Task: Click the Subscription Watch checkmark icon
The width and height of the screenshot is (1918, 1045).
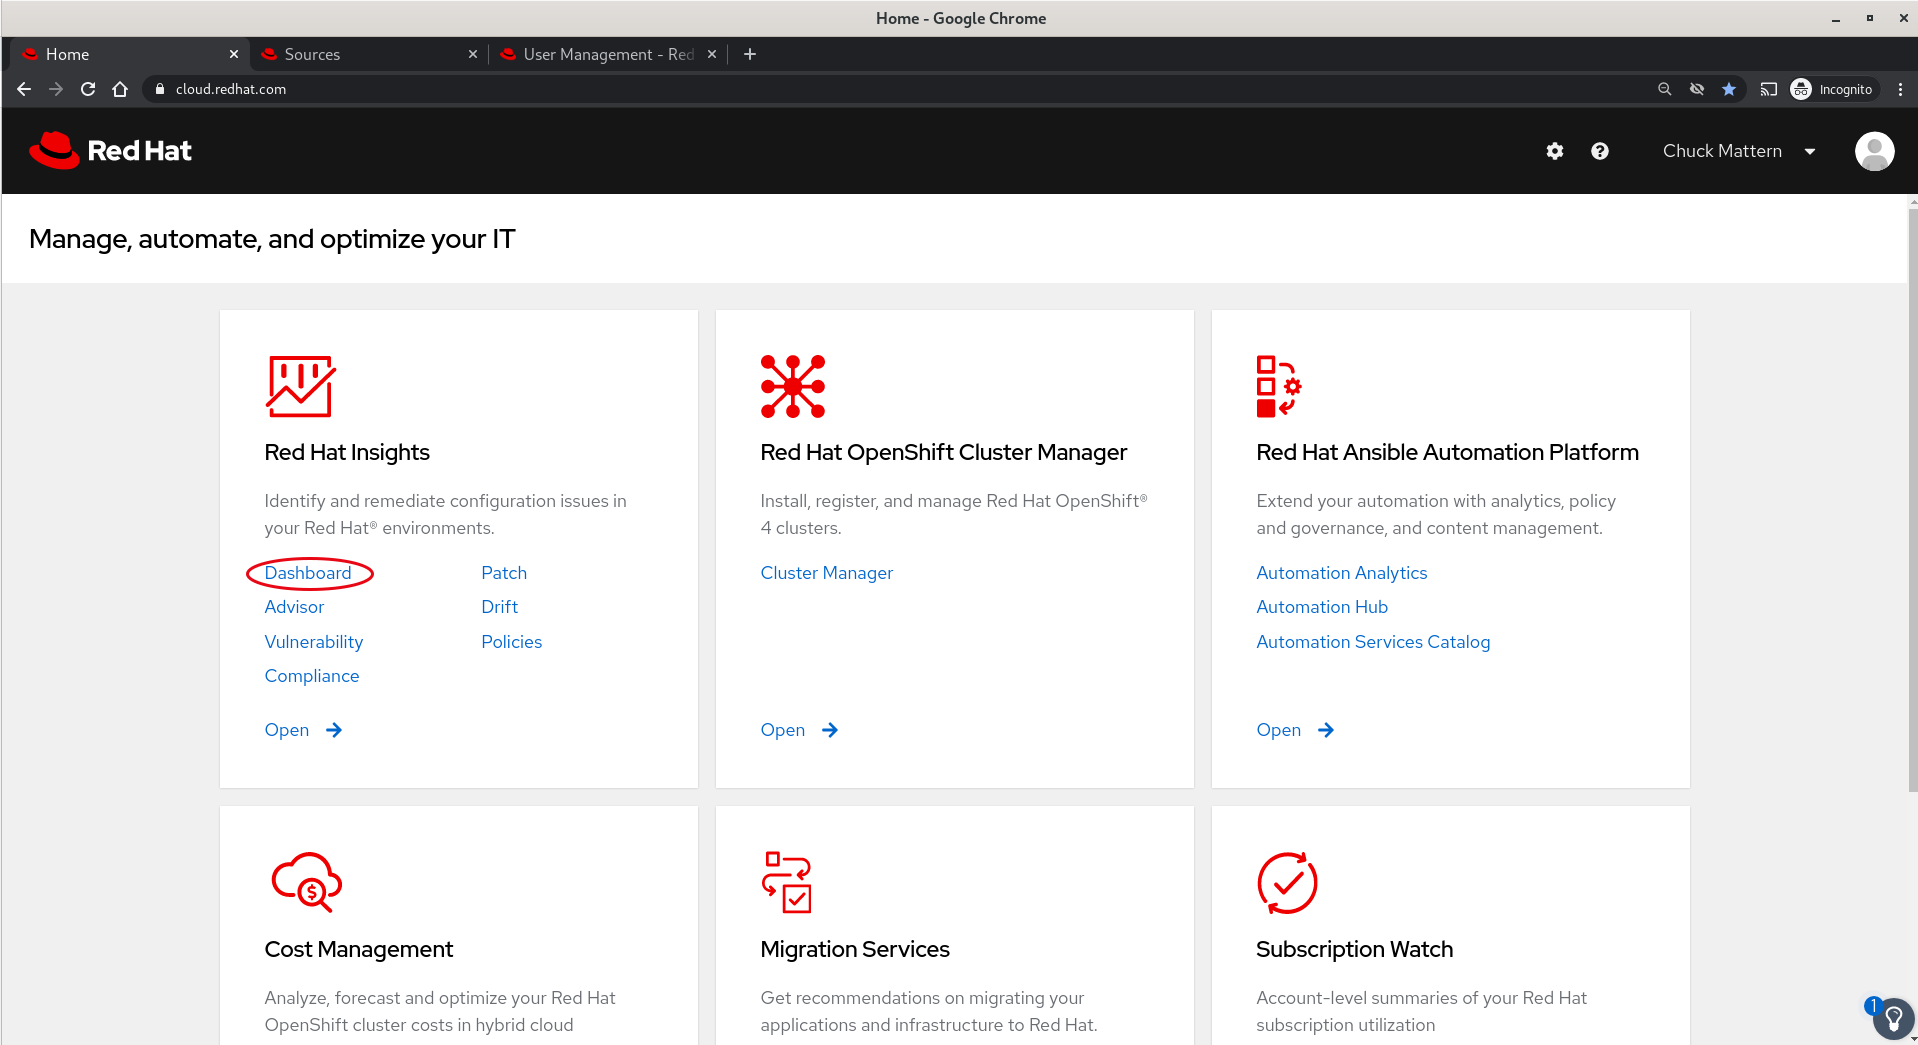Action: pyautogui.click(x=1287, y=882)
